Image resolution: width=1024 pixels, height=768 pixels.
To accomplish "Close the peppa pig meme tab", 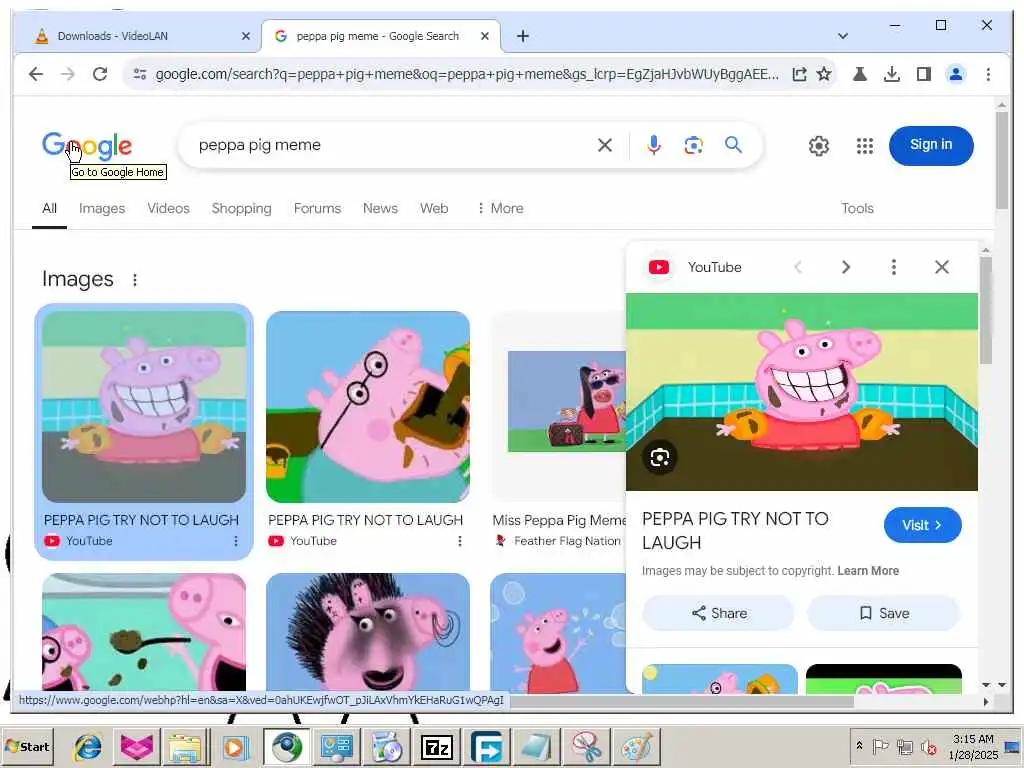I will pos(485,36).
